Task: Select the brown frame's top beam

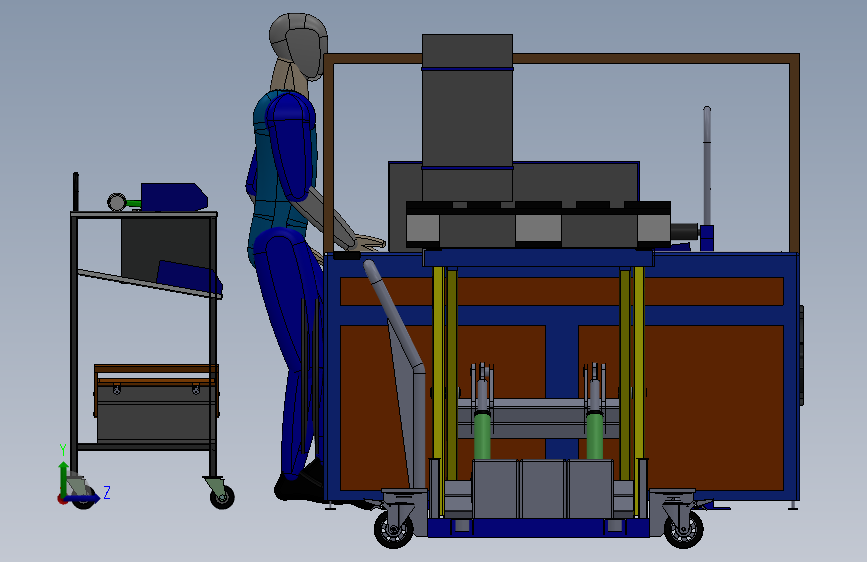Action: [x=561, y=59]
